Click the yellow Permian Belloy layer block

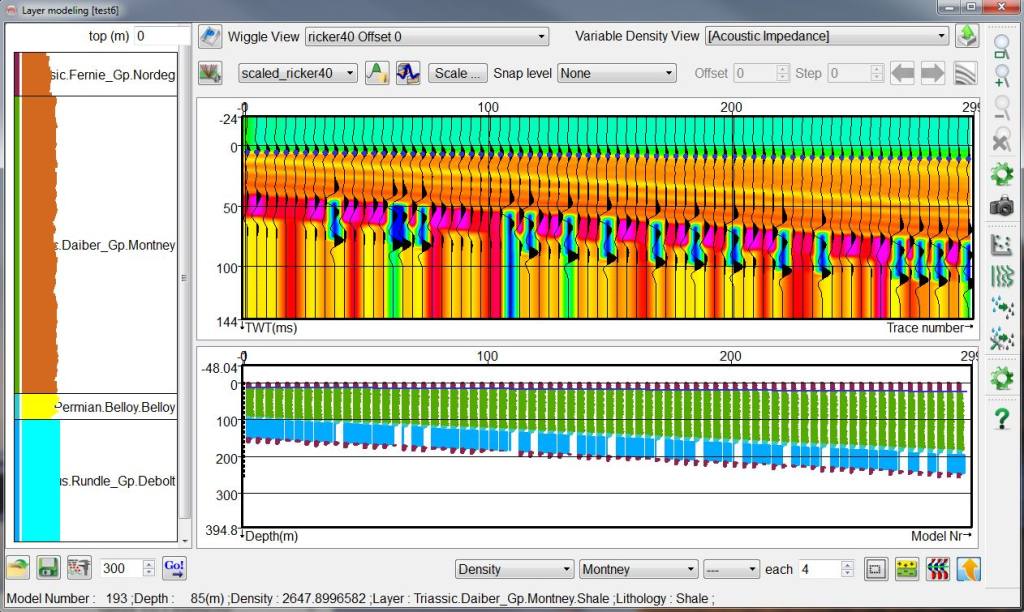[36, 406]
